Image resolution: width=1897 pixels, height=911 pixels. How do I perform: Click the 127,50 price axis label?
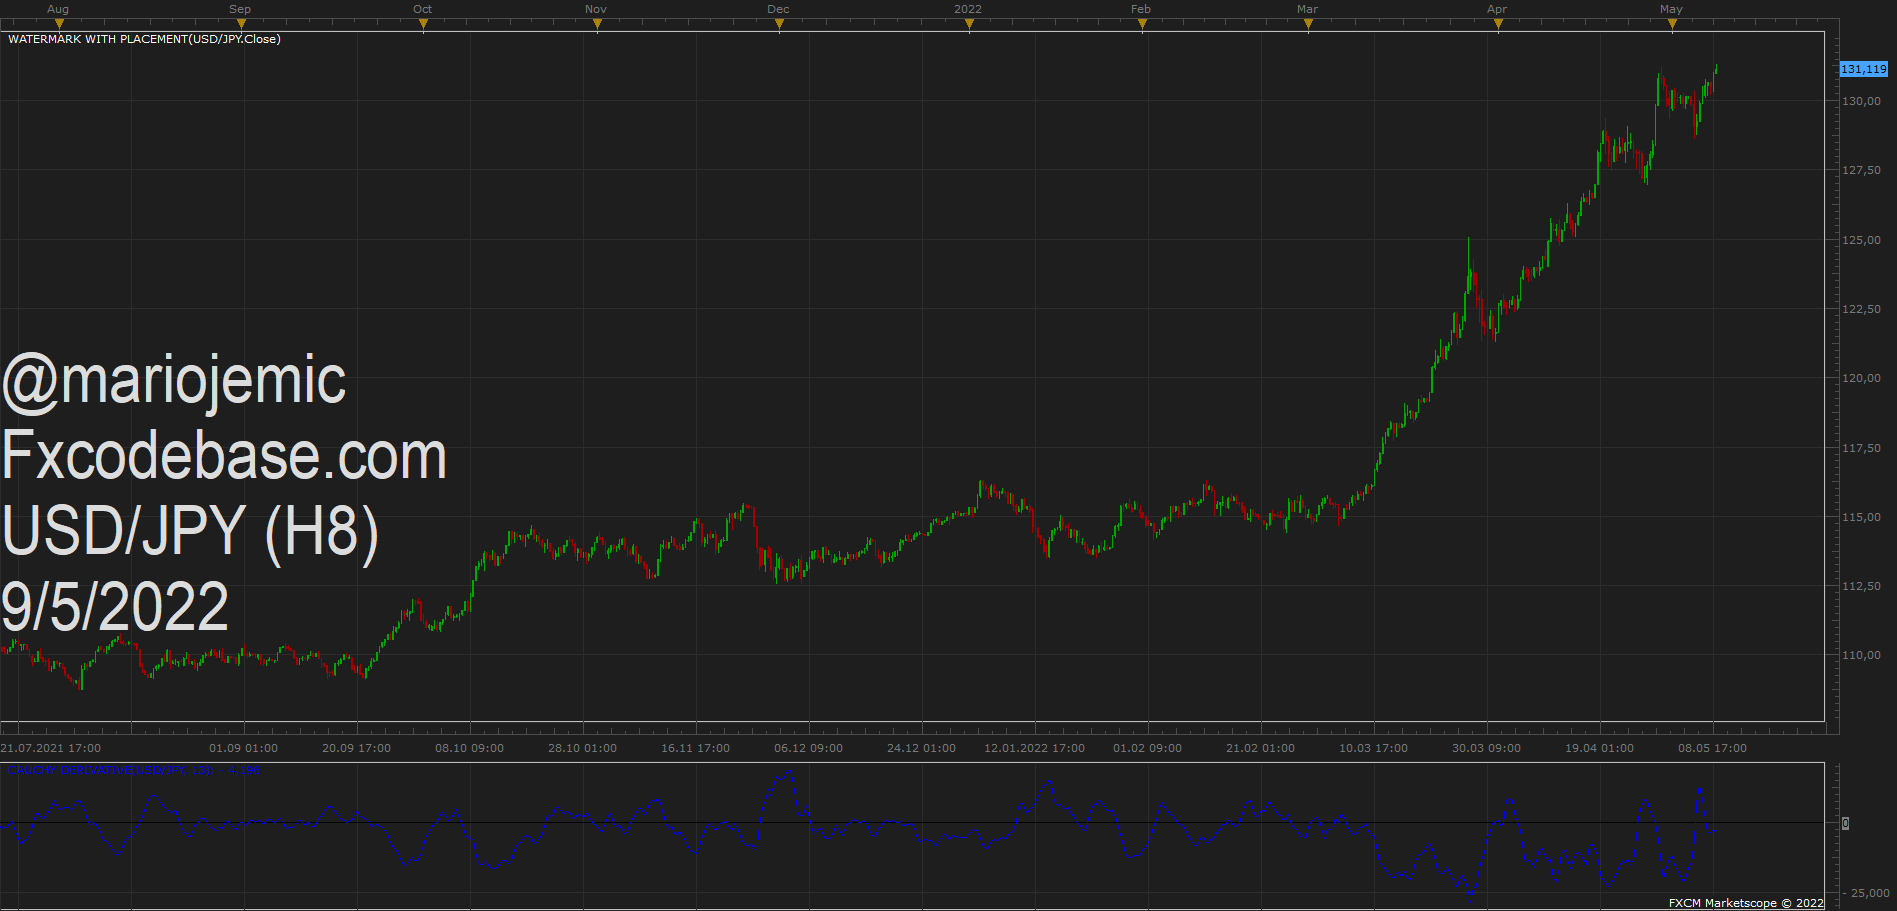(1861, 170)
